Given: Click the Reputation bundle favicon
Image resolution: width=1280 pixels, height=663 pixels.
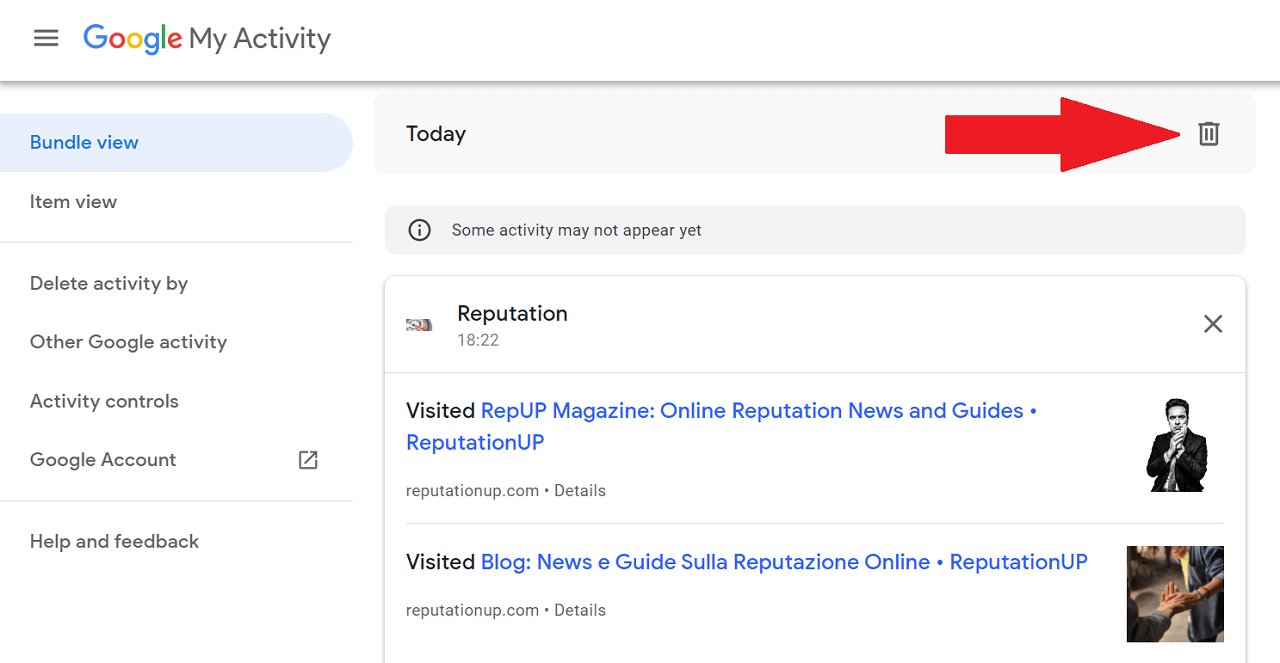Looking at the screenshot, I should (419, 325).
